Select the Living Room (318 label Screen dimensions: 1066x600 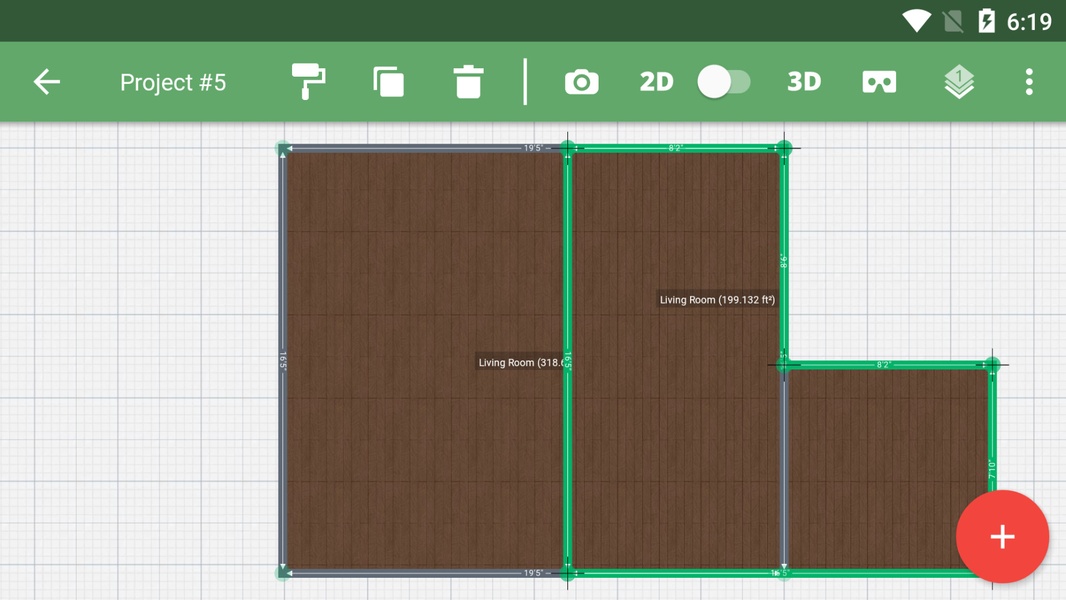520,363
